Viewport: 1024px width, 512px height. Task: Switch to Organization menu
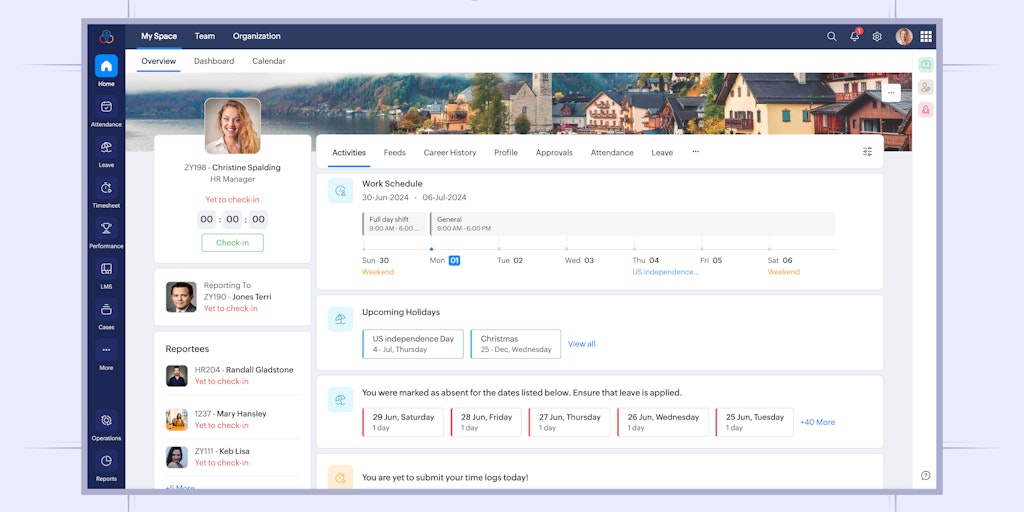[257, 37]
